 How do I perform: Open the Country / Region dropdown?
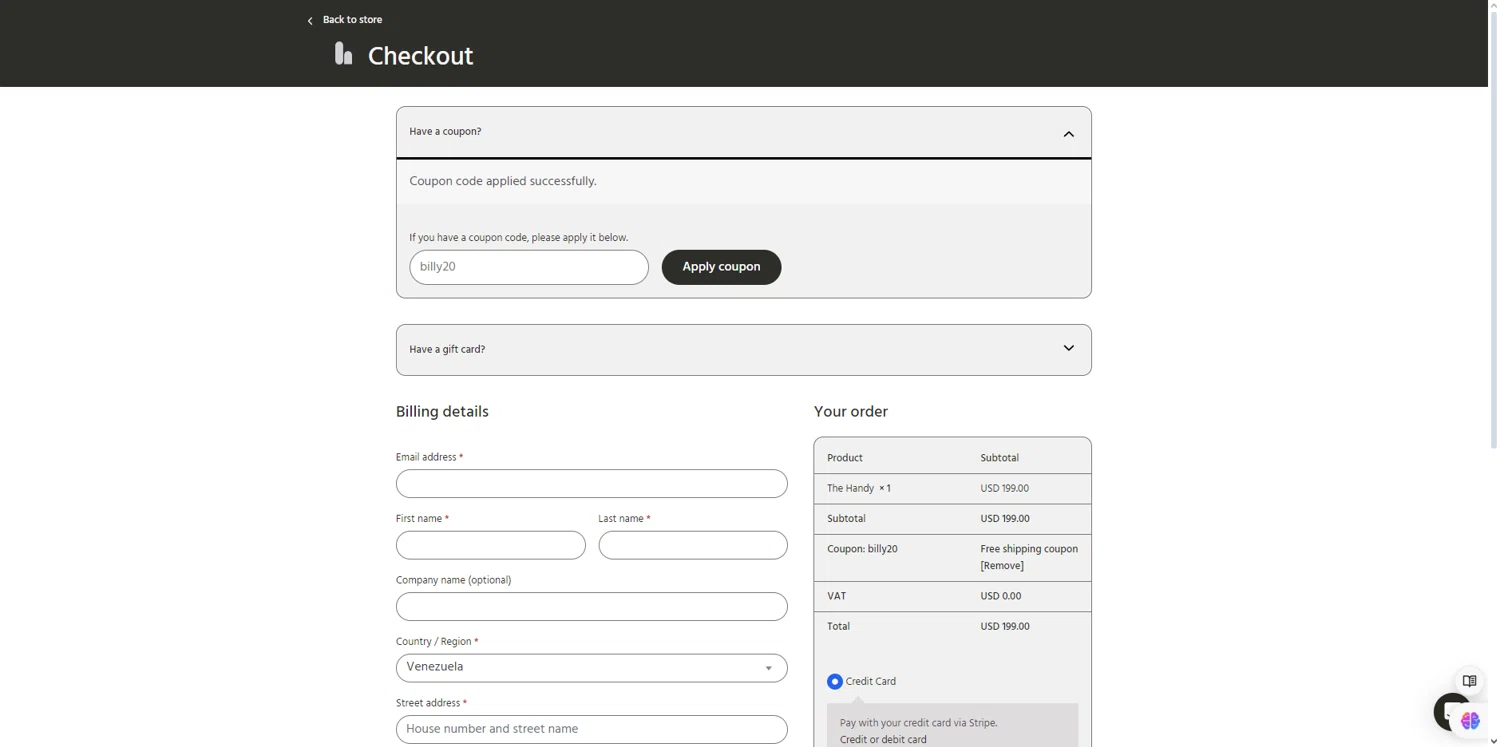592,668
